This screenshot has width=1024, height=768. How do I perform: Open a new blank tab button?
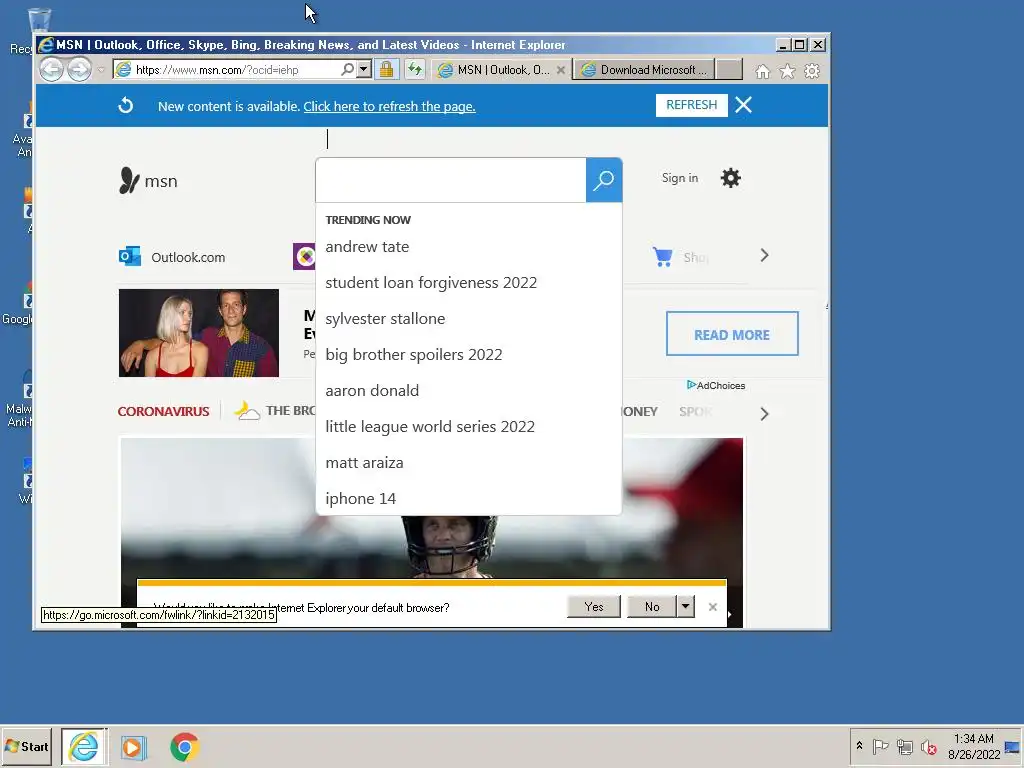(x=729, y=70)
